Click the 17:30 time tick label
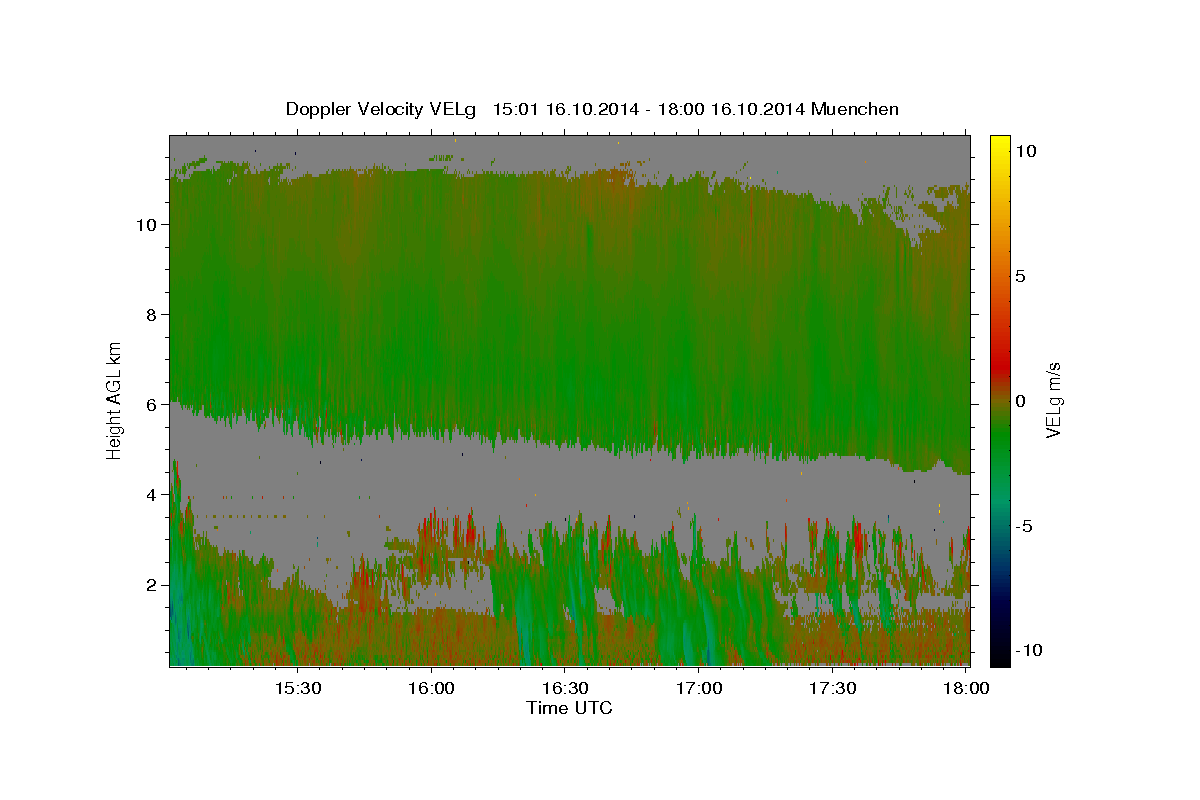This screenshot has height=800, width=1200. pos(833,688)
